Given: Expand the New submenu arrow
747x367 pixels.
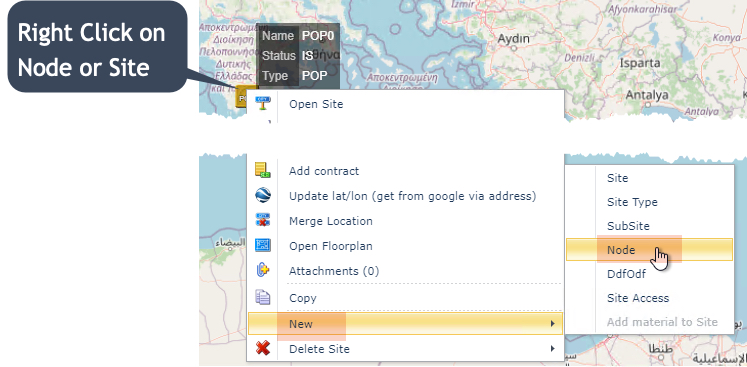Looking at the screenshot, I should (553, 324).
